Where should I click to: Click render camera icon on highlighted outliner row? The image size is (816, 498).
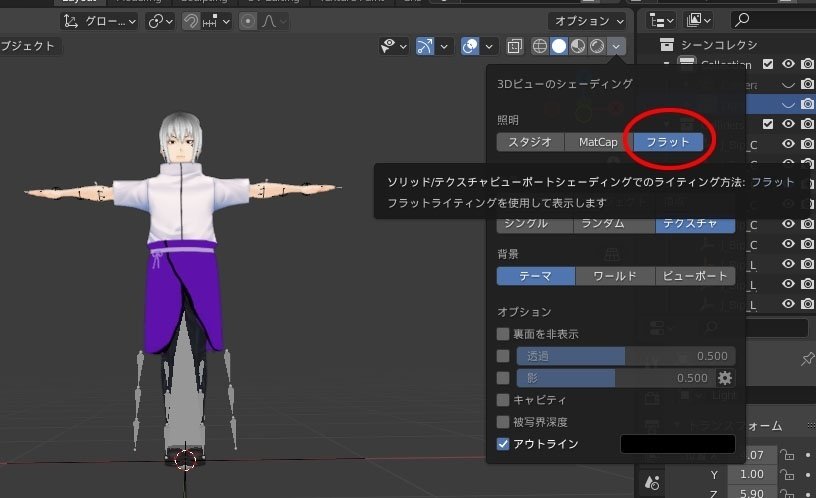[807, 104]
